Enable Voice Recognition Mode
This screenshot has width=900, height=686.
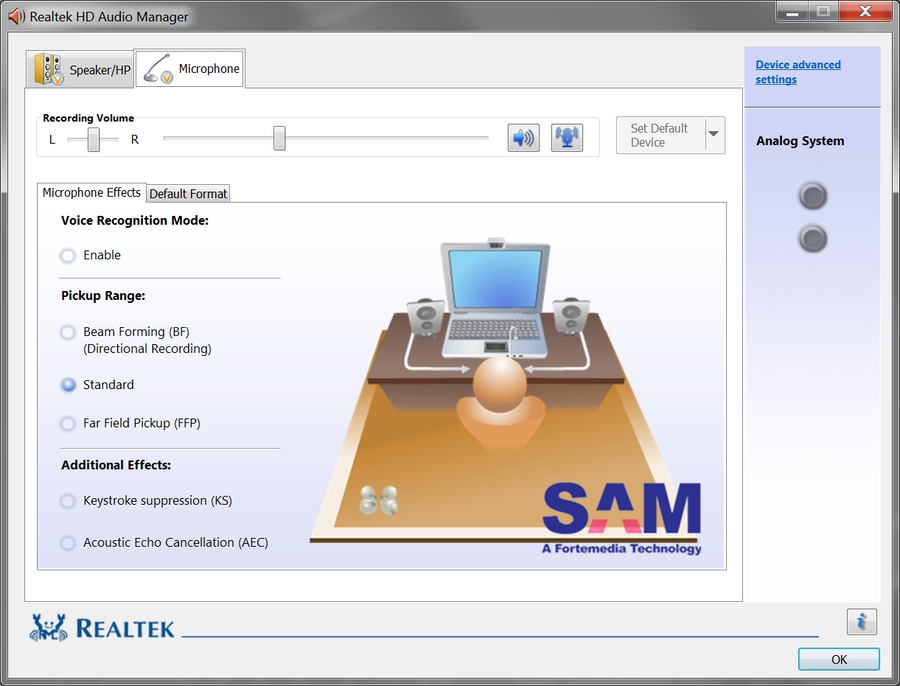pos(68,256)
